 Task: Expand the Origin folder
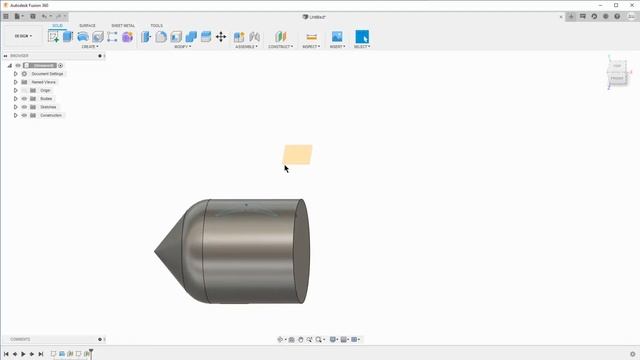coord(16,90)
